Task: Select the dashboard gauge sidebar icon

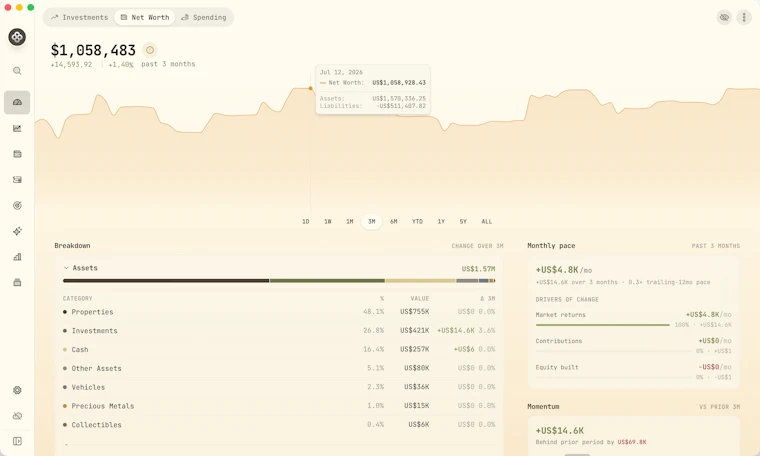Action: [x=17, y=102]
